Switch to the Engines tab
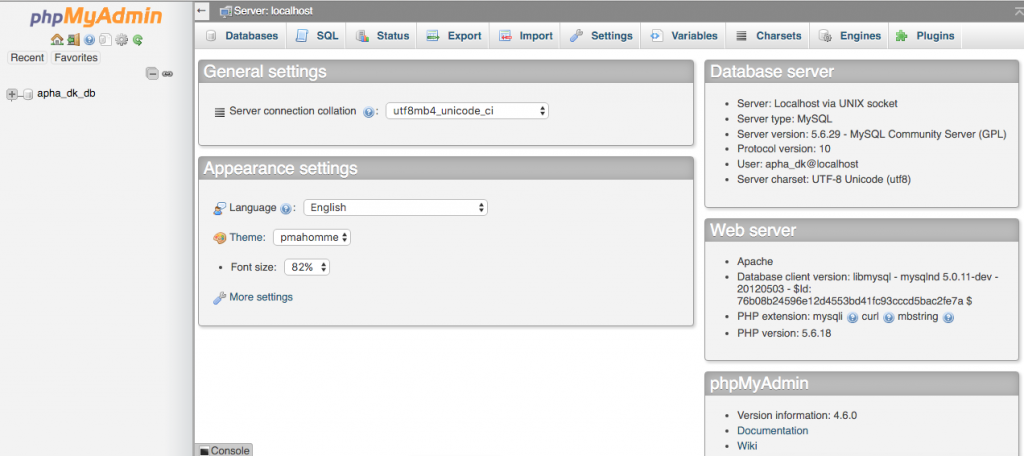Image resolution: width=1024 pixels, height=456 pixels. tap(850, 36)
